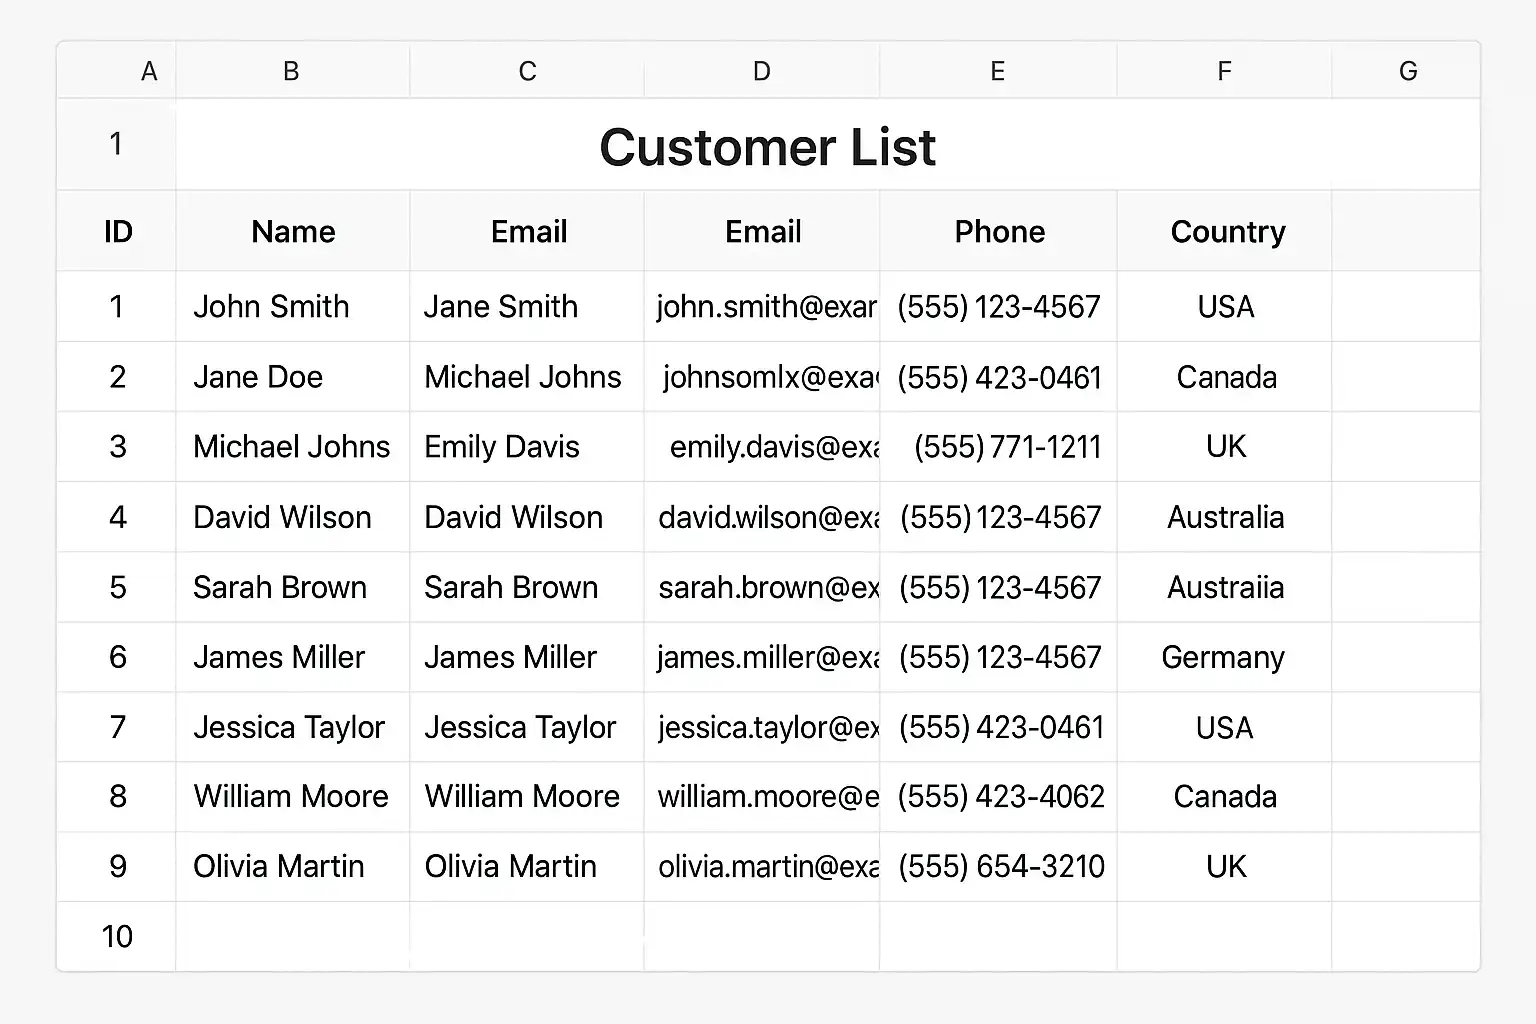Click phone cell (555) 423-4062

pyautogui.click(x=1001, y=797)
